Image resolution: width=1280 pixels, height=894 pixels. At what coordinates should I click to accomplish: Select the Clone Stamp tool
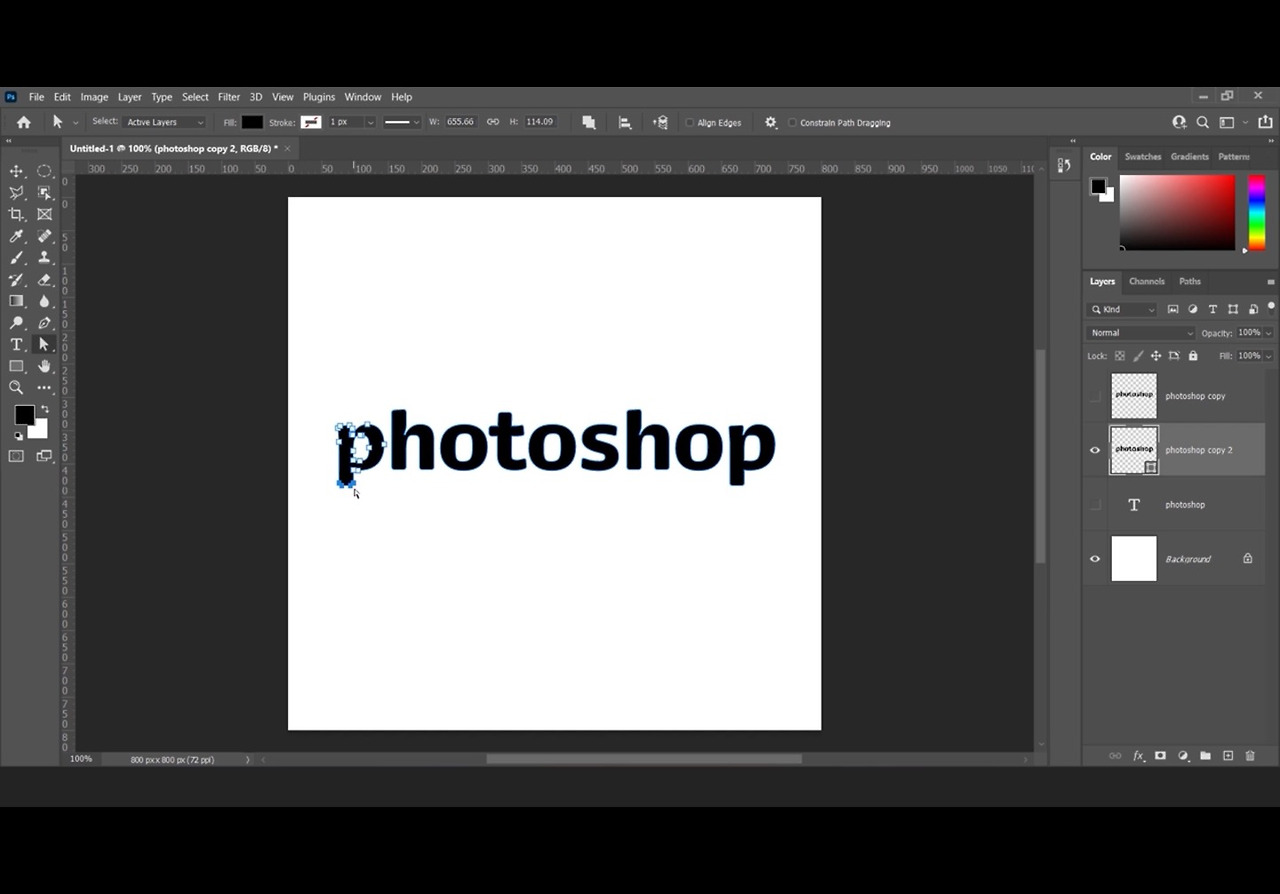(x=45, y=258)
